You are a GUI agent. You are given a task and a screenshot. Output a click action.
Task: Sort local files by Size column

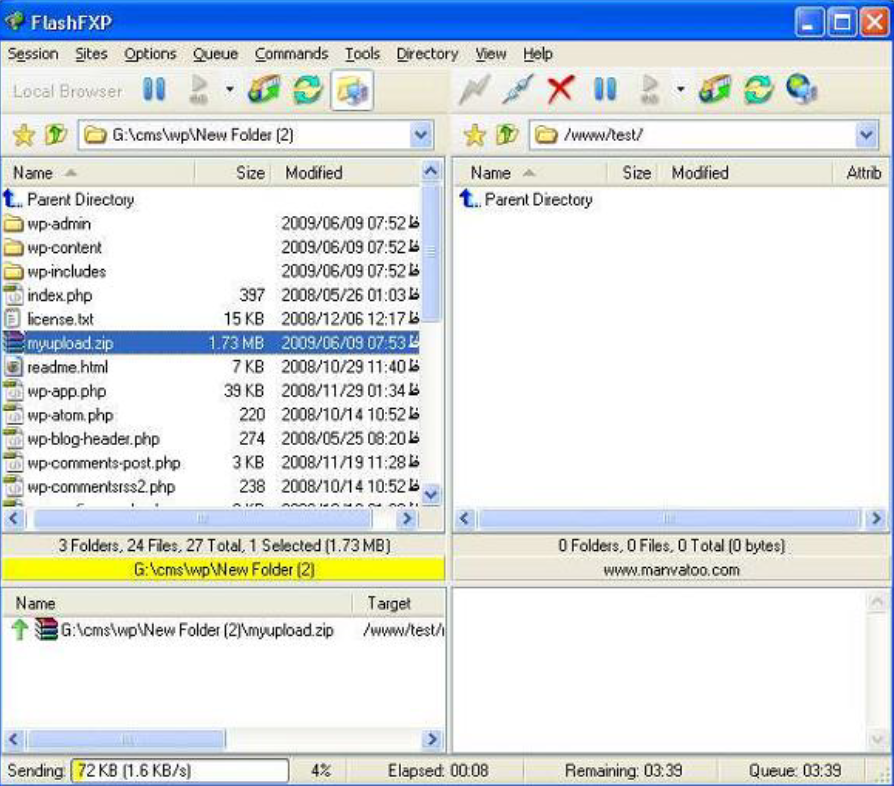point(232,173)
